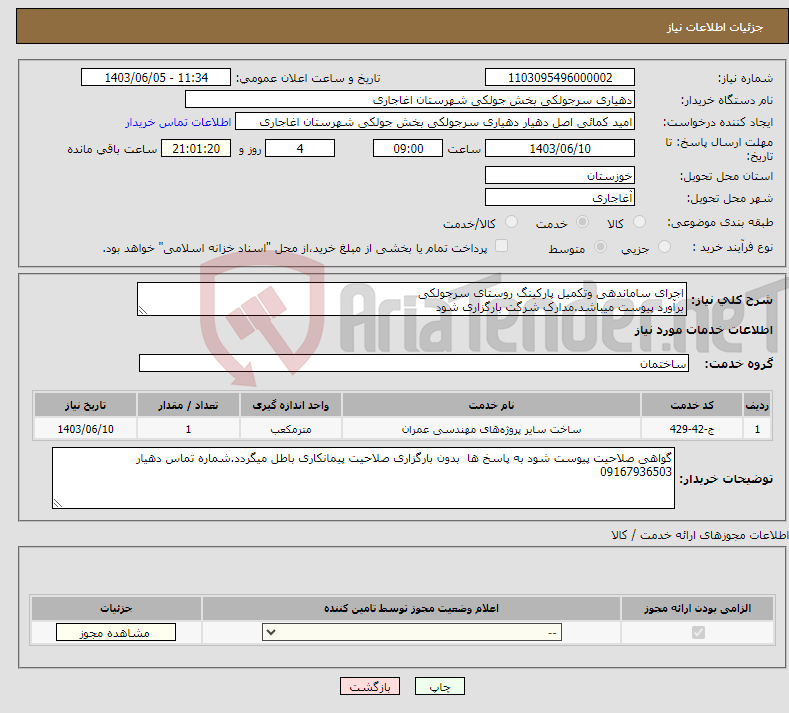Click the نام دستگاه خریدار field

pos(410,100)
